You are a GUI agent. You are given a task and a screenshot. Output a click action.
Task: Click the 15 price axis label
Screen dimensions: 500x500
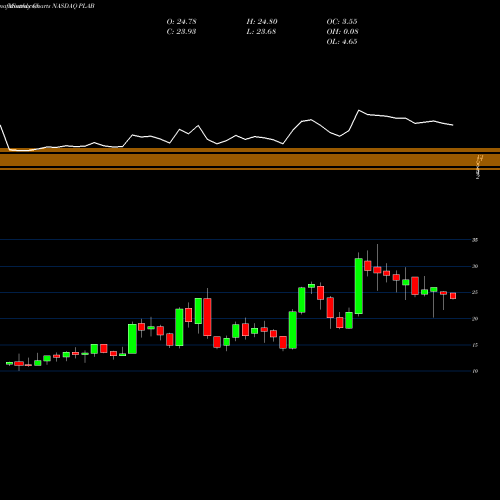pyautogui.click(x=475, y=345)
